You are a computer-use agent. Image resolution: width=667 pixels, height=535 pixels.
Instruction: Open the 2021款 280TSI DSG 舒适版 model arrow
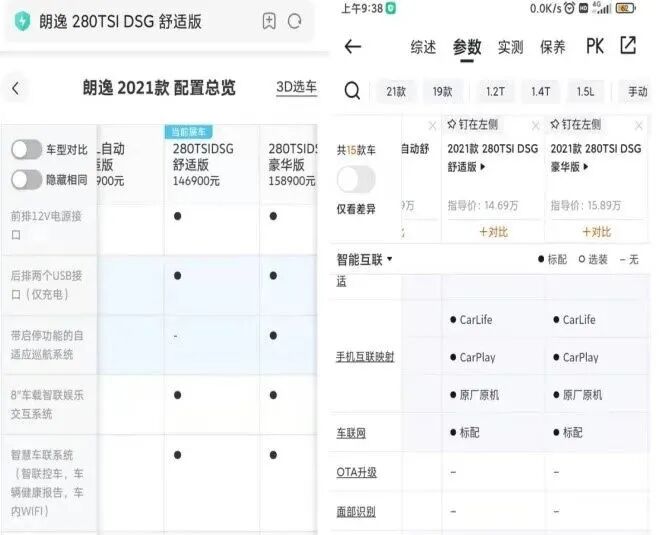pos(483,167)
